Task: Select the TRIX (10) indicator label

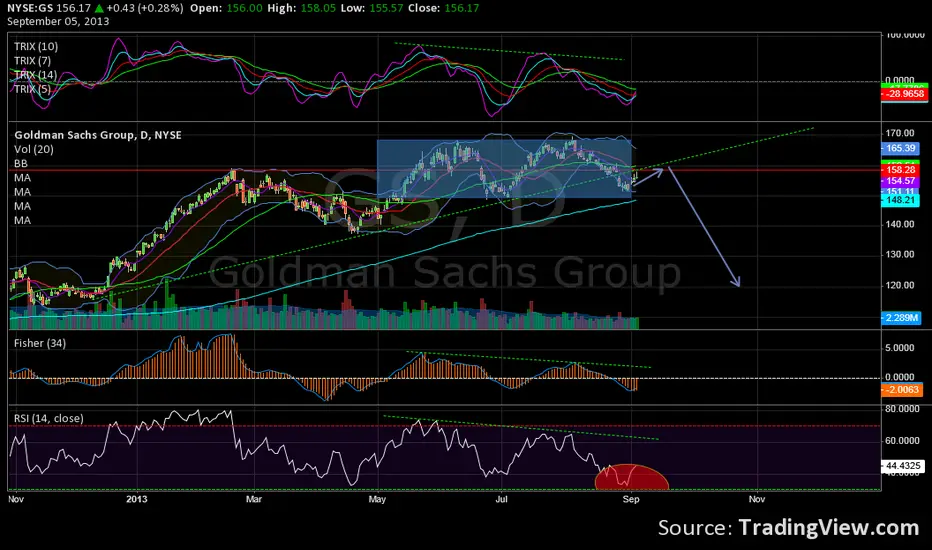Action: (x=36, y=46)
